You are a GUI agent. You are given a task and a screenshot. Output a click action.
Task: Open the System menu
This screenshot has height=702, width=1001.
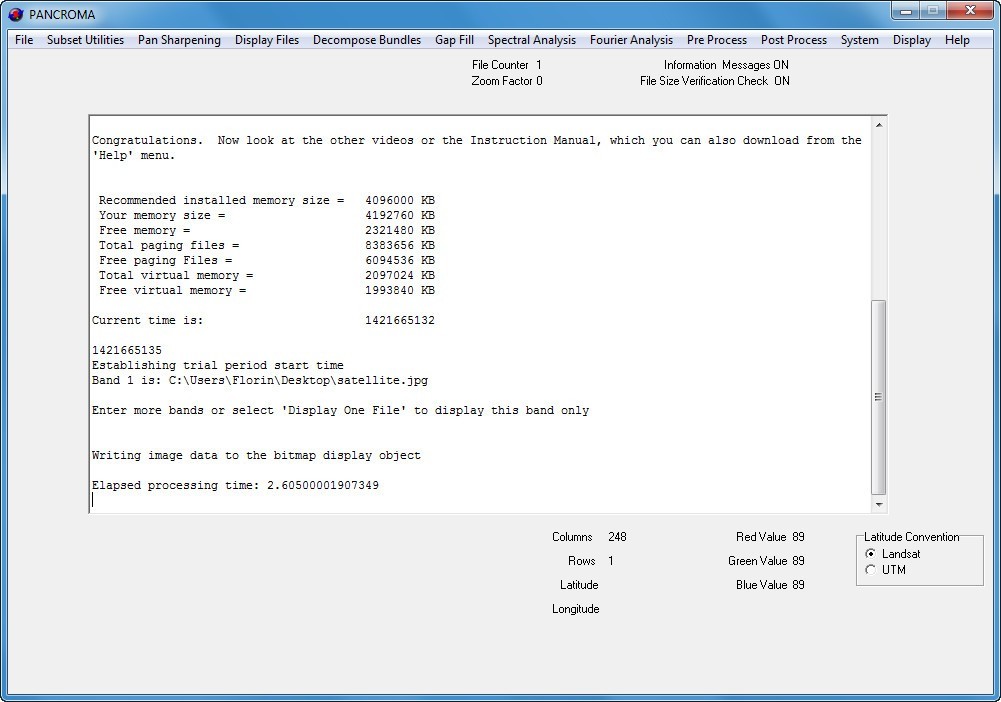click(860, 40)
